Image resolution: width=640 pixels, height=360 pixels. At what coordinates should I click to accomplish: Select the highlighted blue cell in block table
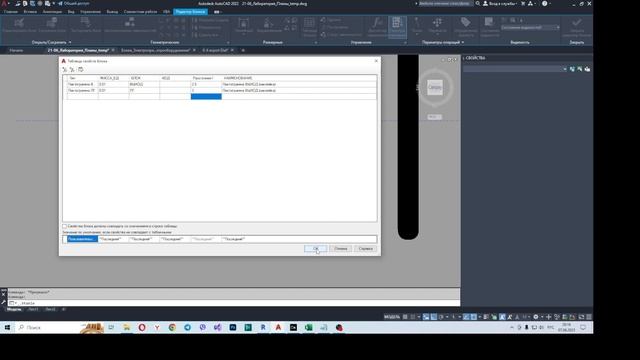coord(206,97)
